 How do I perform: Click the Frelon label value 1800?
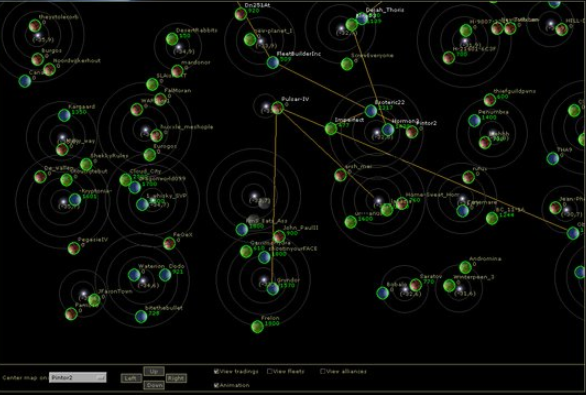272,324
